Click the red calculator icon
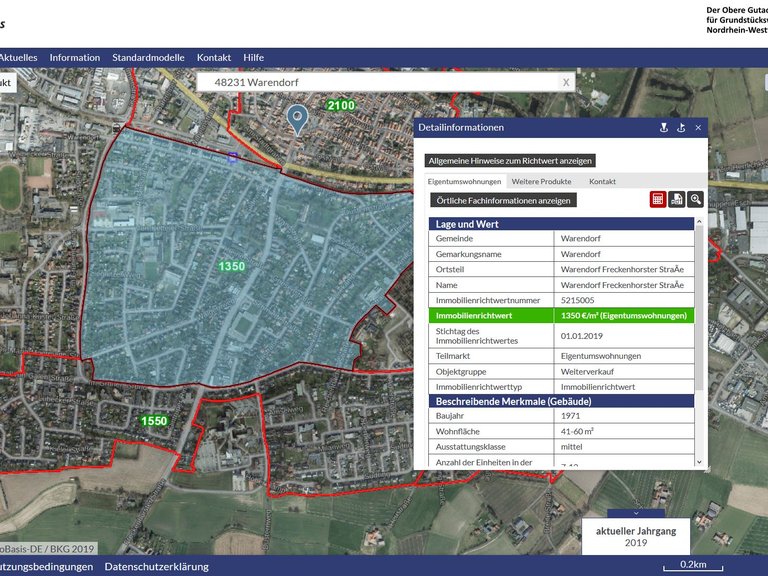768x576 pixels. (658, 200)
